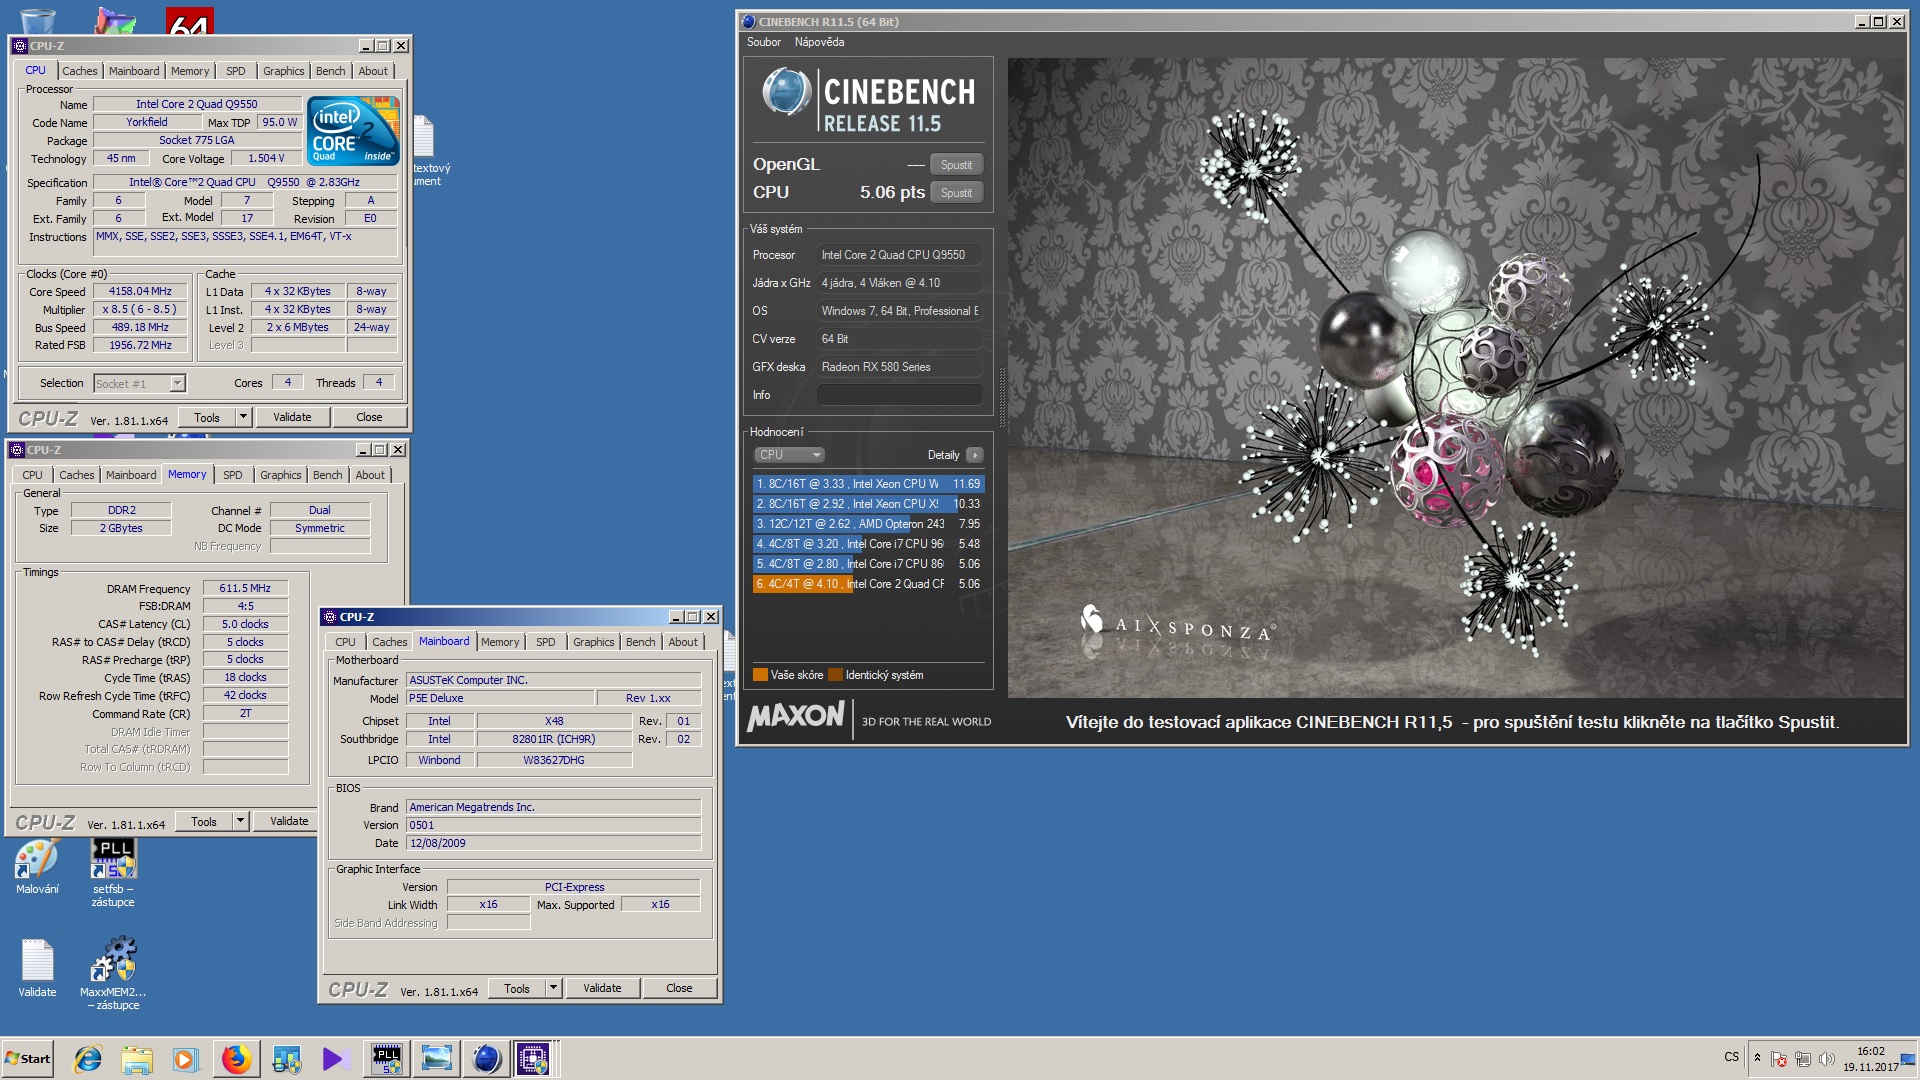
Task: Open the Cinebench title bar icon
Action: click(x=748, y=21)
